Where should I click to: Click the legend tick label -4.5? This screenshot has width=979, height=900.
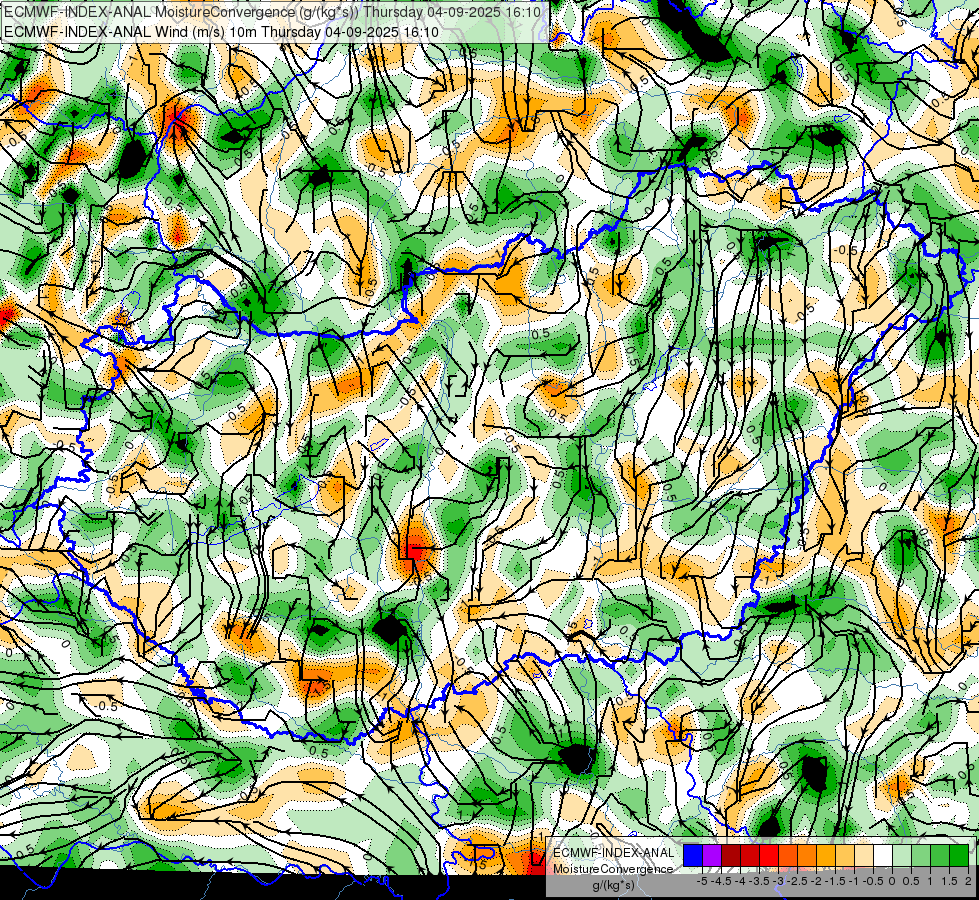coord(721,881)
